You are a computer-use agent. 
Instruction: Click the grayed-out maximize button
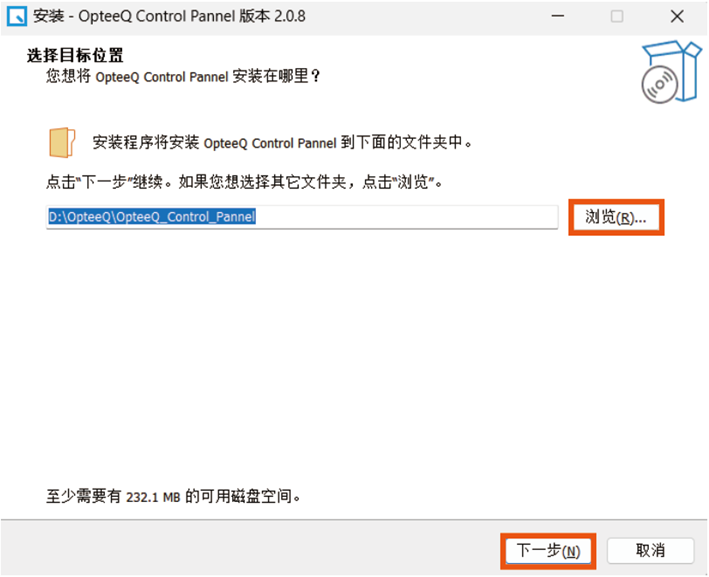617,17
